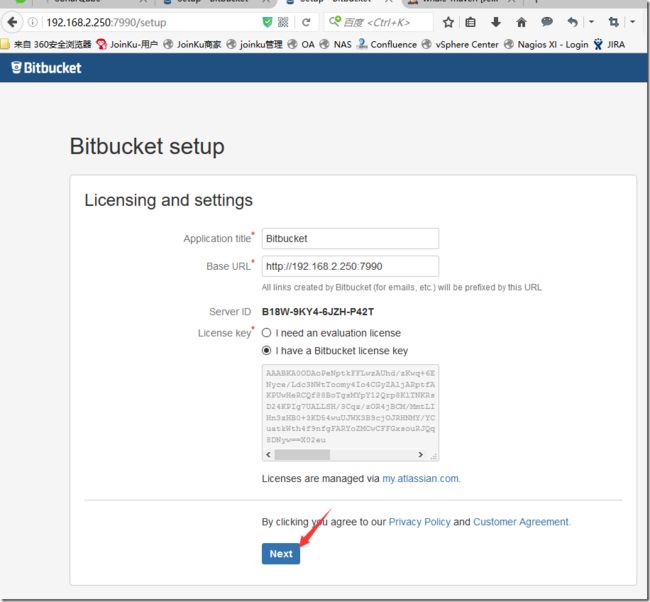The height and width of the screenshot is (602, 650).
Task: Open the JoinKu商家 bookmark
Action: pos(192,44)
